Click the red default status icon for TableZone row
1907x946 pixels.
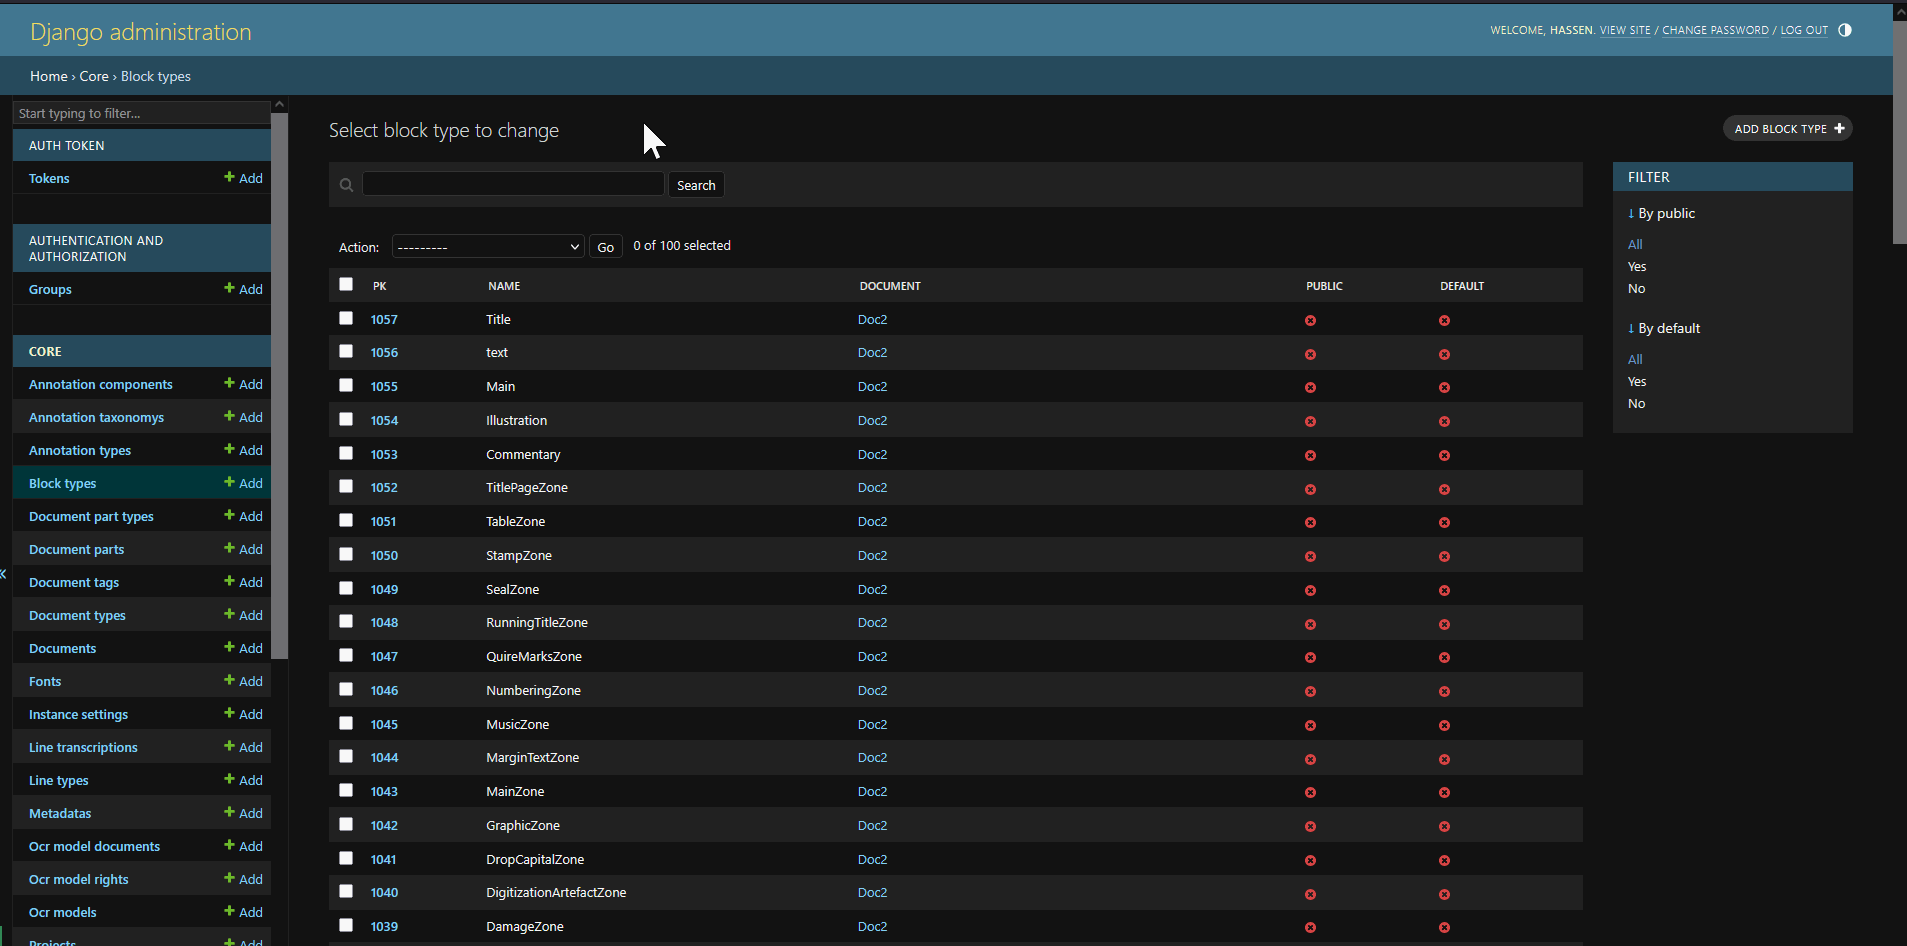click(x=1444, y=523)
